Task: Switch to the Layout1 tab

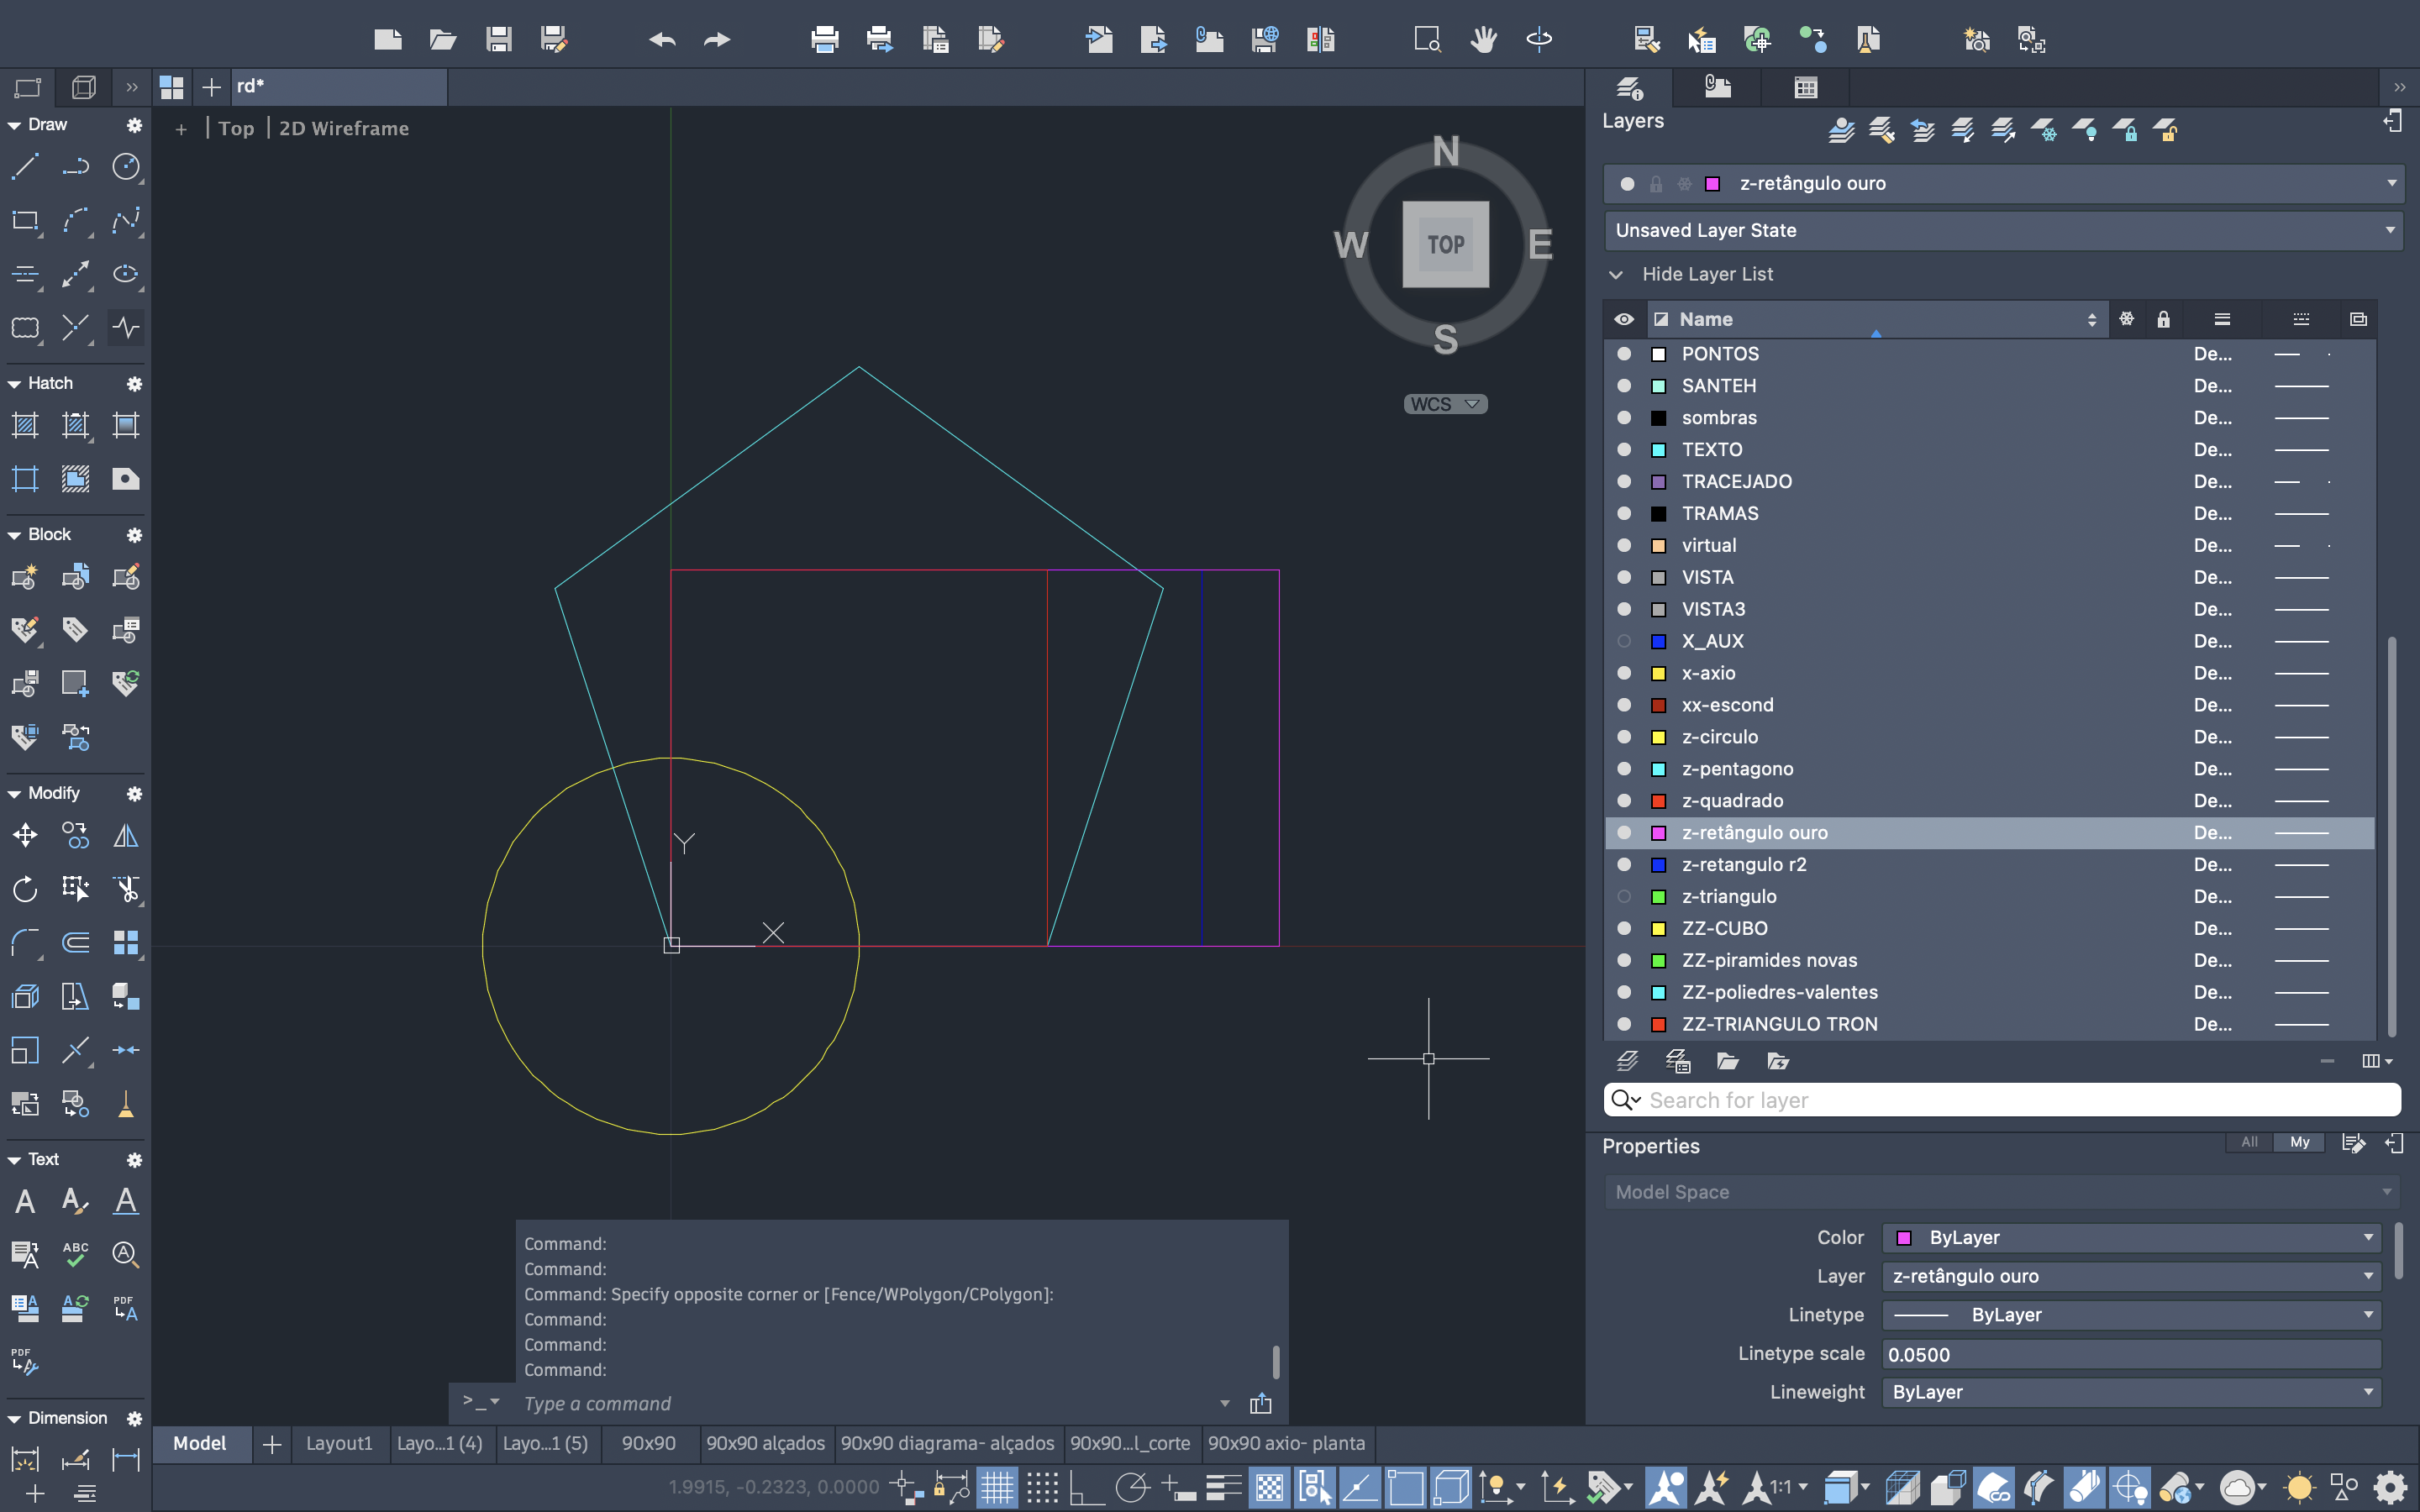Action: click(339, 1443)
